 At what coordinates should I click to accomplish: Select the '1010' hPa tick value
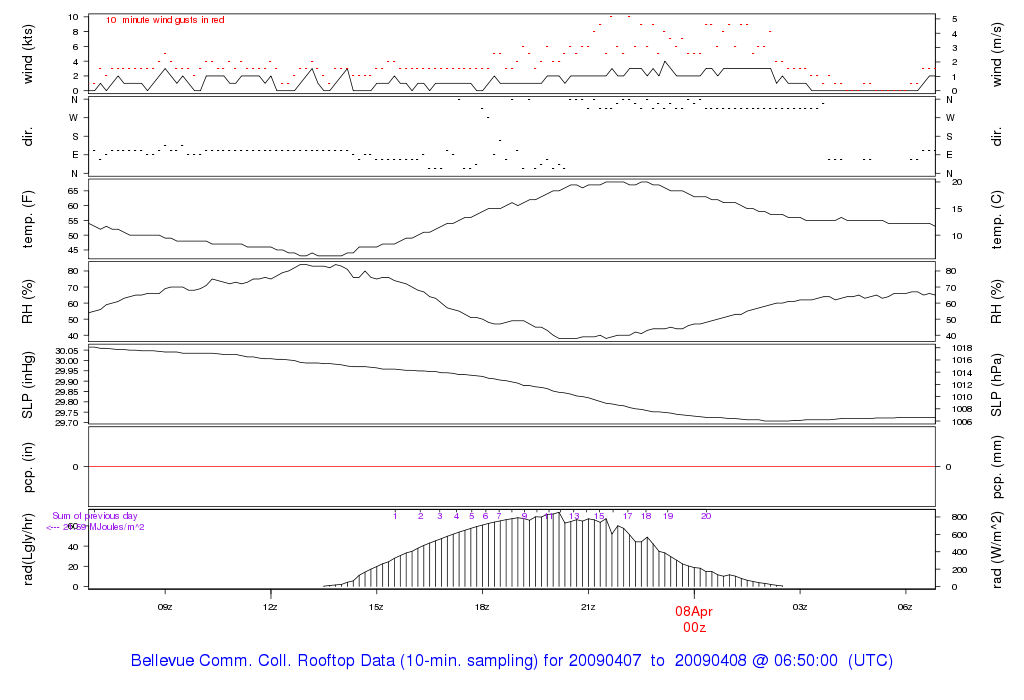pos(962,397)
